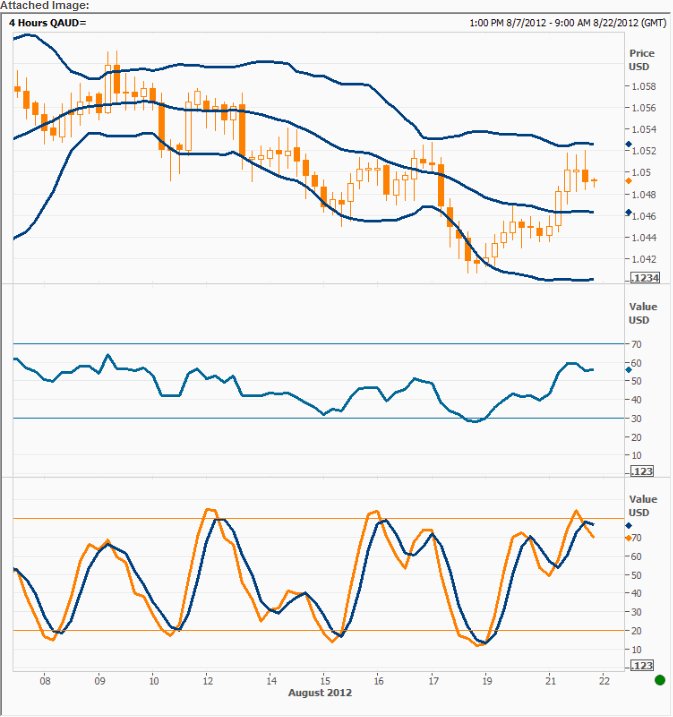Click the .1234 decimal precision button on price axis
Image resolution: width=673 pixels, height=717 pixels.
point(645,278)
